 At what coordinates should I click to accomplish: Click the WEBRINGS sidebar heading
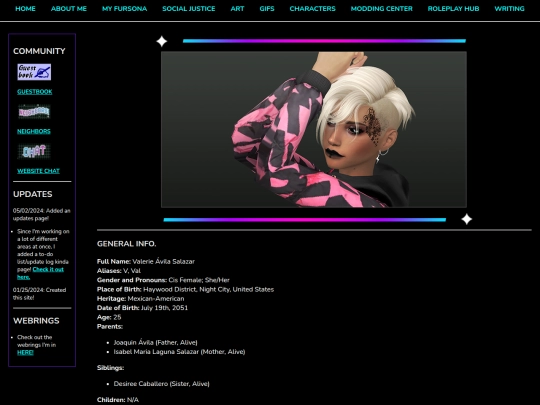(36, 321)
